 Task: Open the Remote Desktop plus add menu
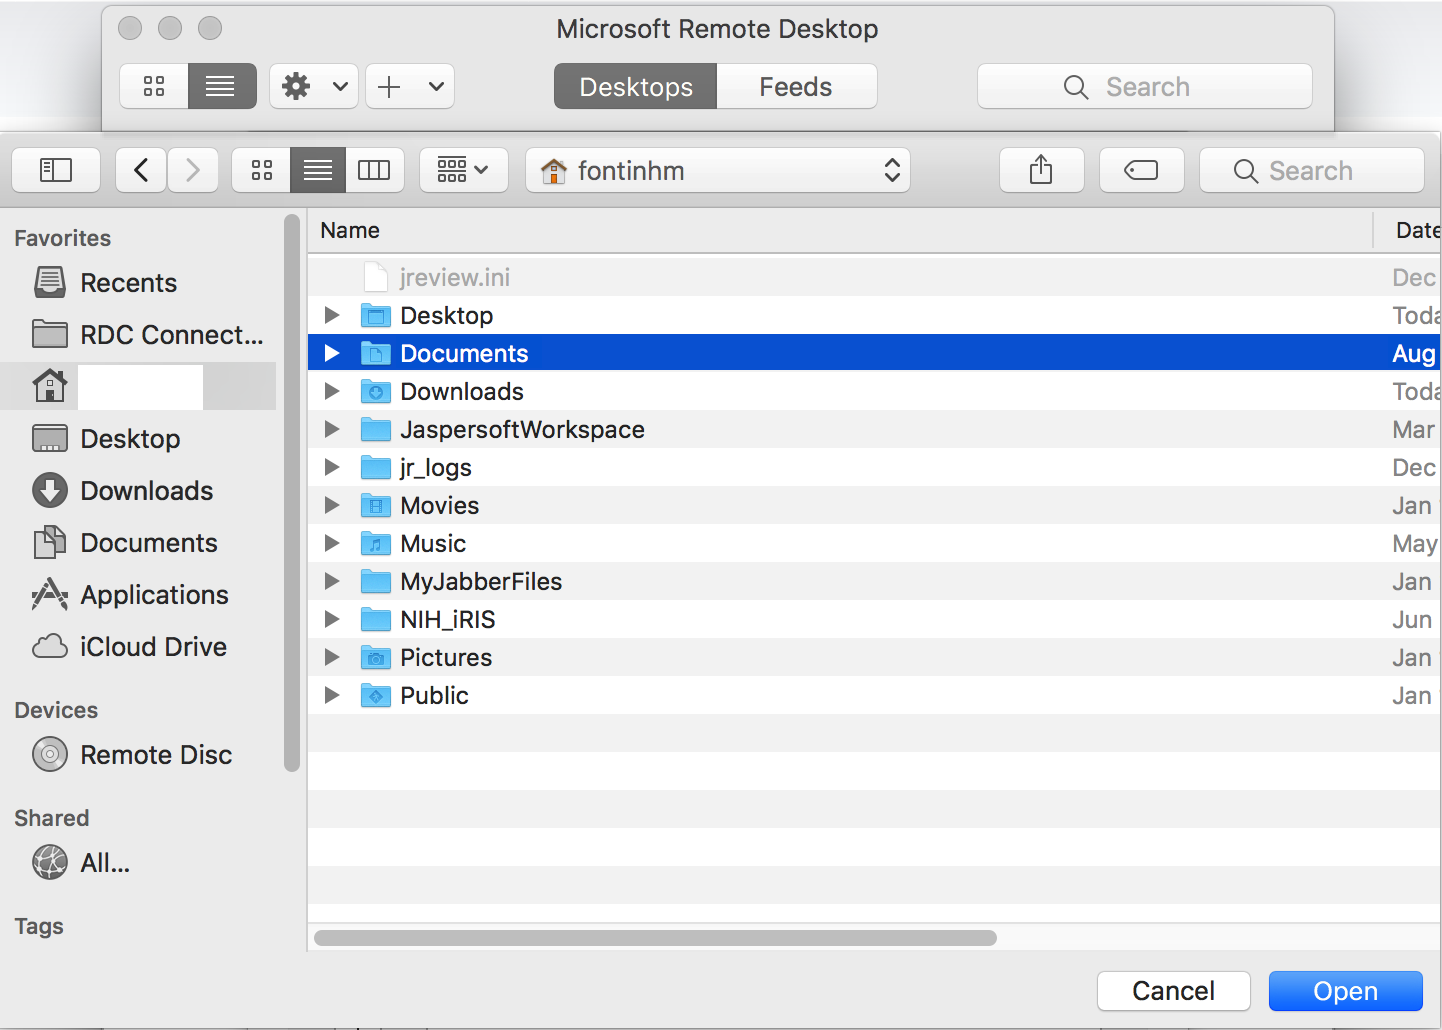click(410, 86)
